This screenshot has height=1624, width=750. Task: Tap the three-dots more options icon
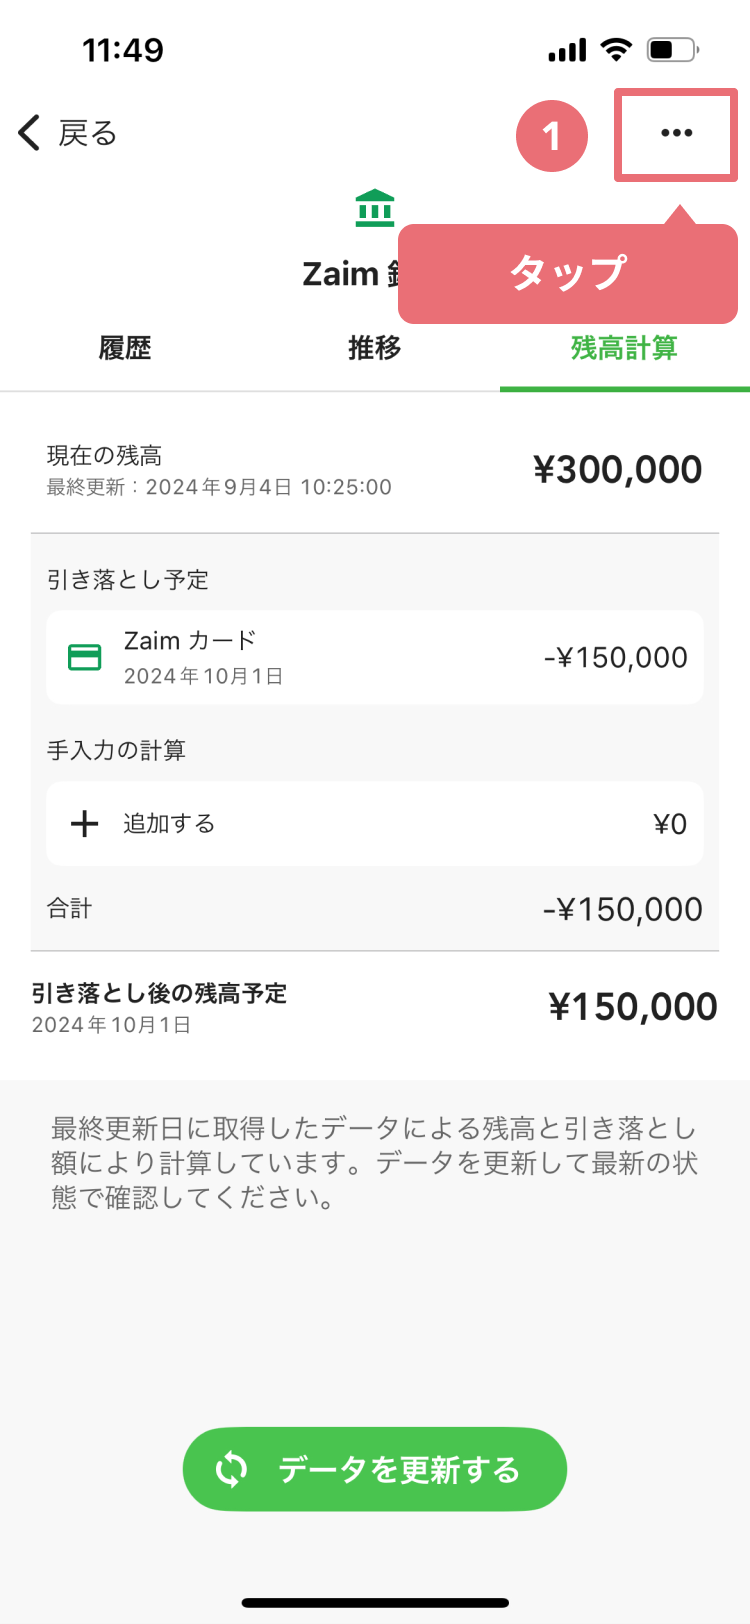click(x=676, y=133)
